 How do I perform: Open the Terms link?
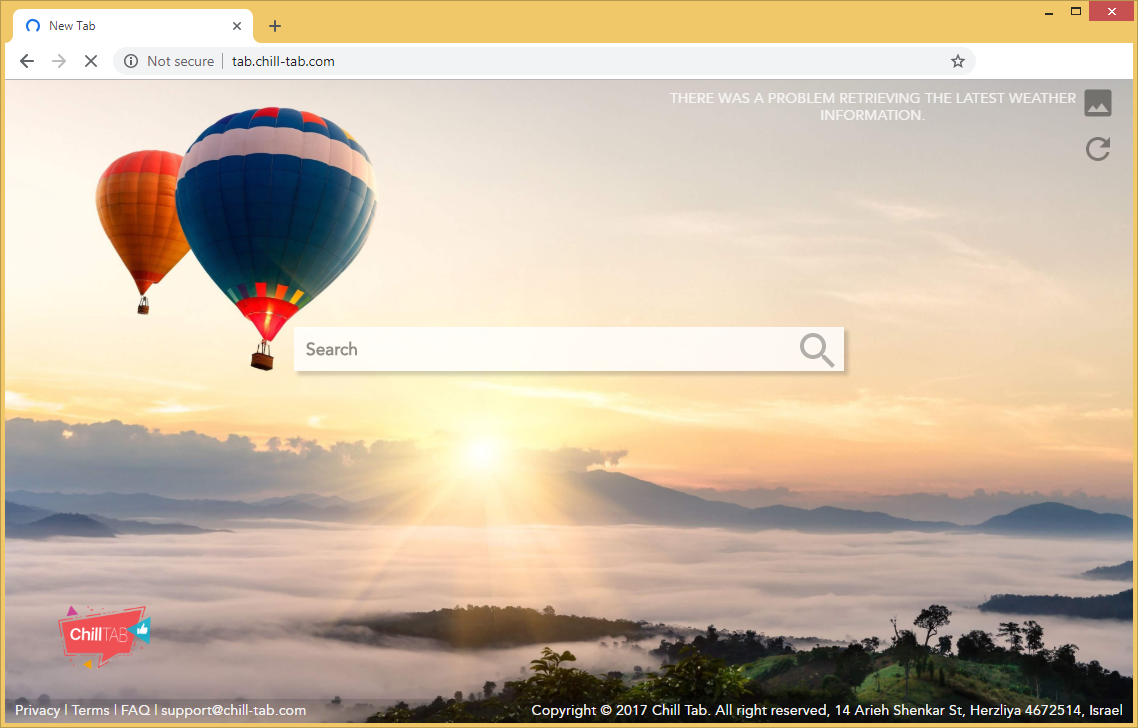click(x=90, y=710)
